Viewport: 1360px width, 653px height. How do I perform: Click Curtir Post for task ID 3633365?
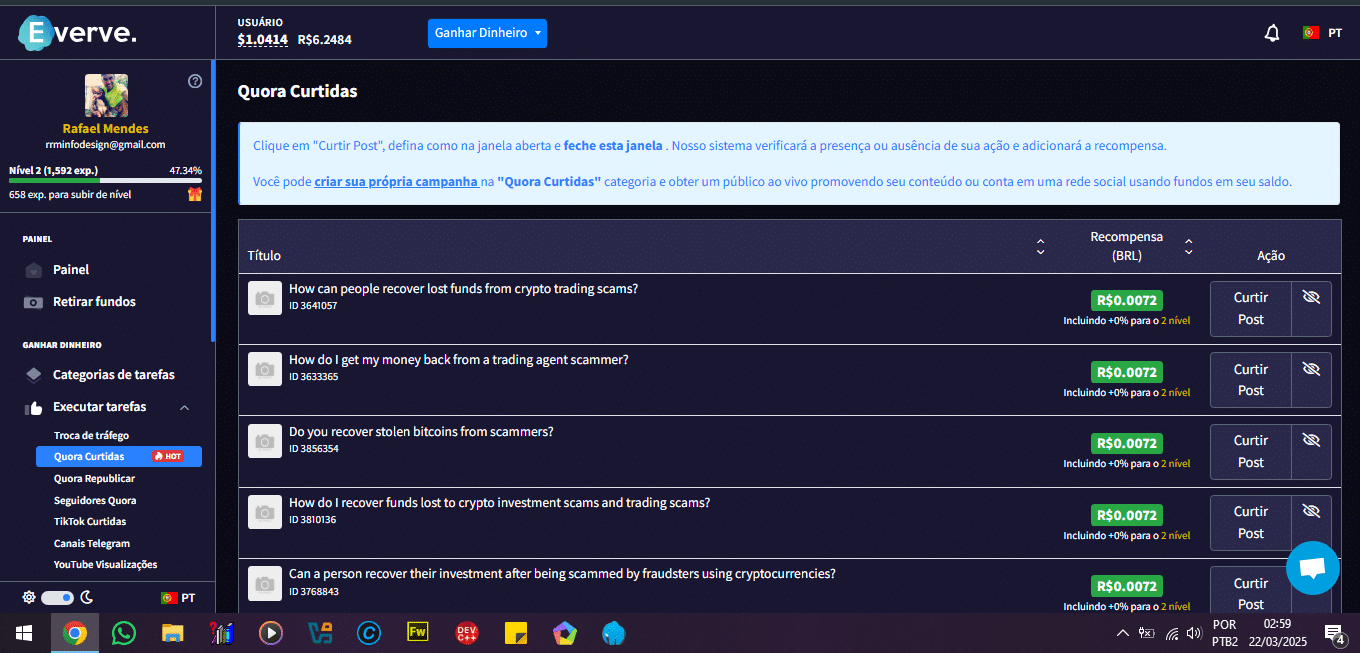pyautogui.click(x=1251, y=380)
